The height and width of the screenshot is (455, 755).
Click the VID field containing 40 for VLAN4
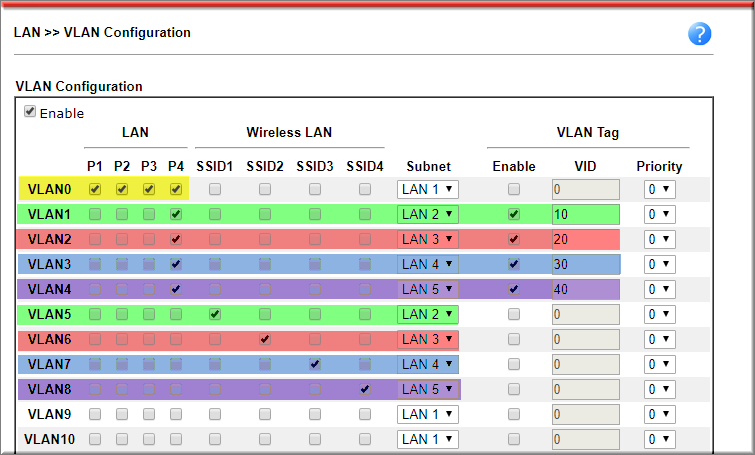point(585,289)
